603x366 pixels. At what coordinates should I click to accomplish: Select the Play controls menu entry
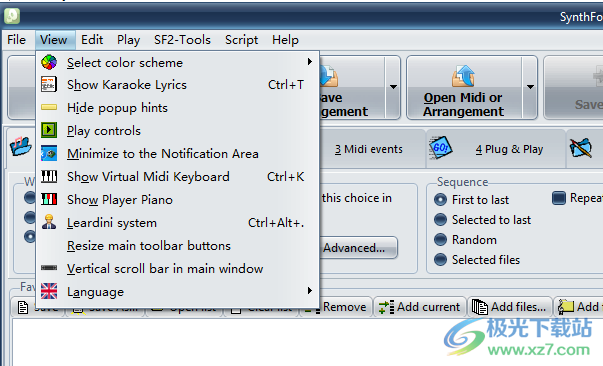[x=177, y=131]
